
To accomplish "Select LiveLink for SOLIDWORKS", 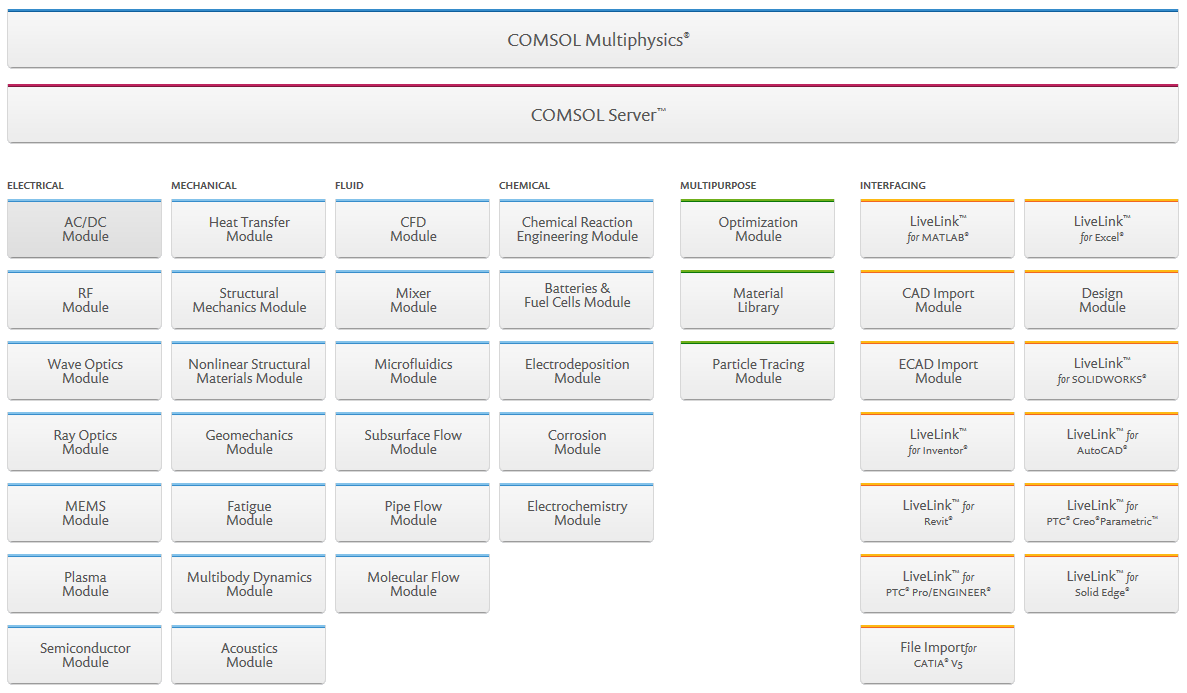I will (1102, 372).
